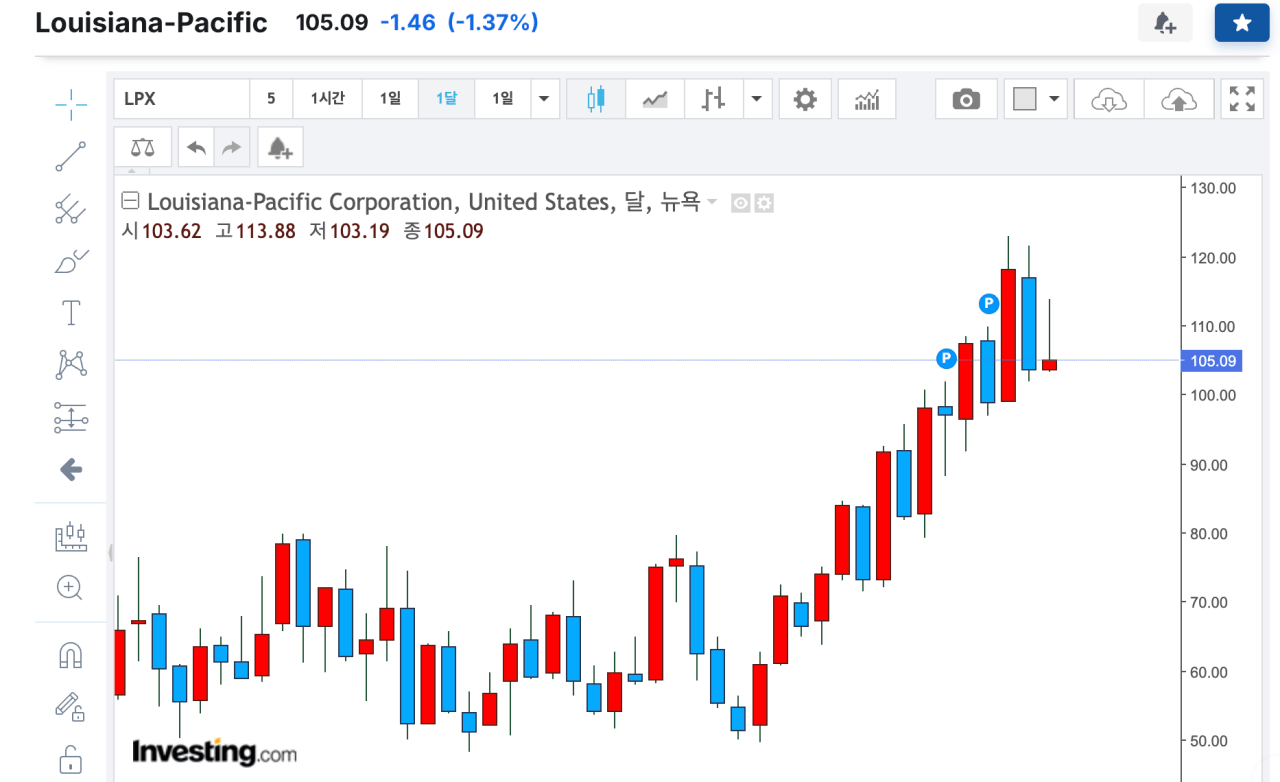Toggle lock all drawing tools
This screenshot has width=1280, height=782.
[x=71, y=759]
